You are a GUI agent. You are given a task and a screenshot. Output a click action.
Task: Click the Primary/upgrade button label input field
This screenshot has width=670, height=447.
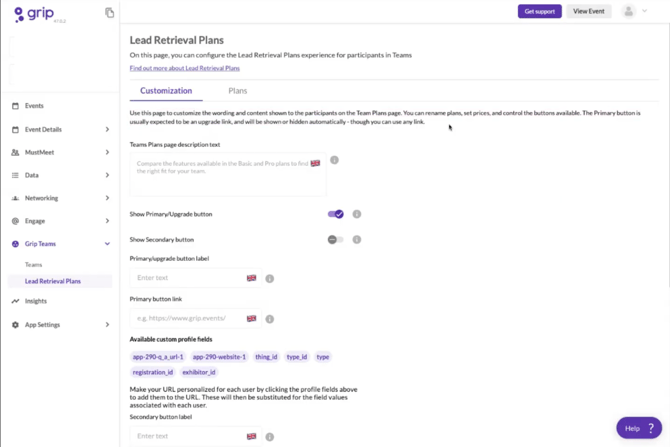pos(187,278)
